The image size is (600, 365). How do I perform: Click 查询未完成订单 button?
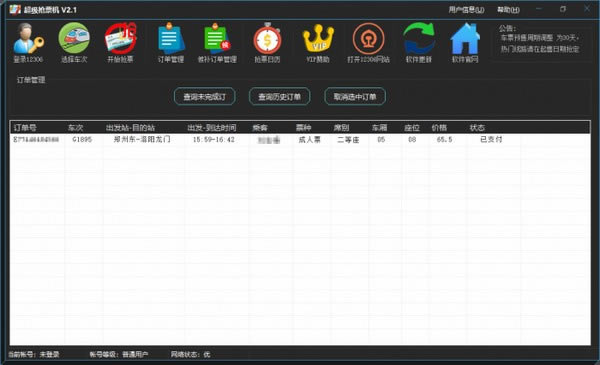tap(204, 96)
